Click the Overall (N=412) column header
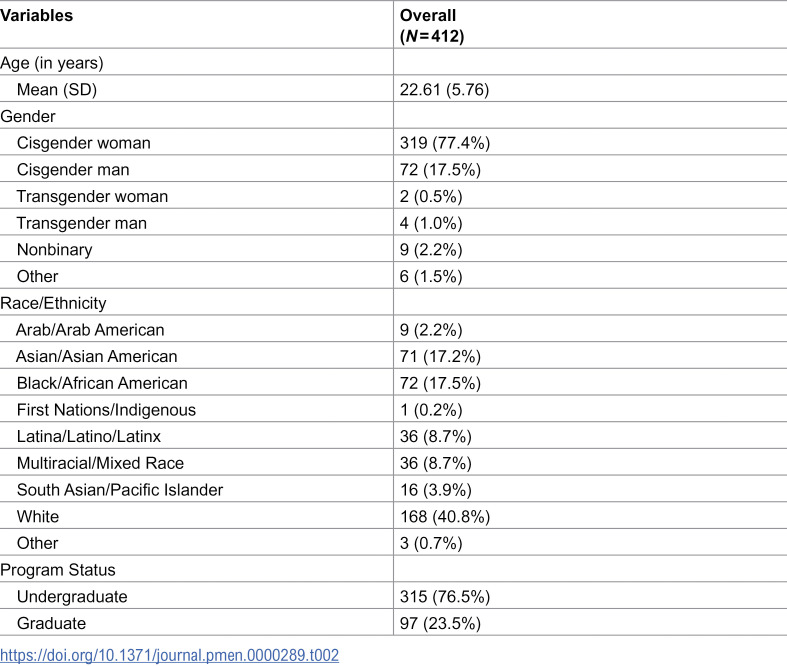 click(432, 26)
